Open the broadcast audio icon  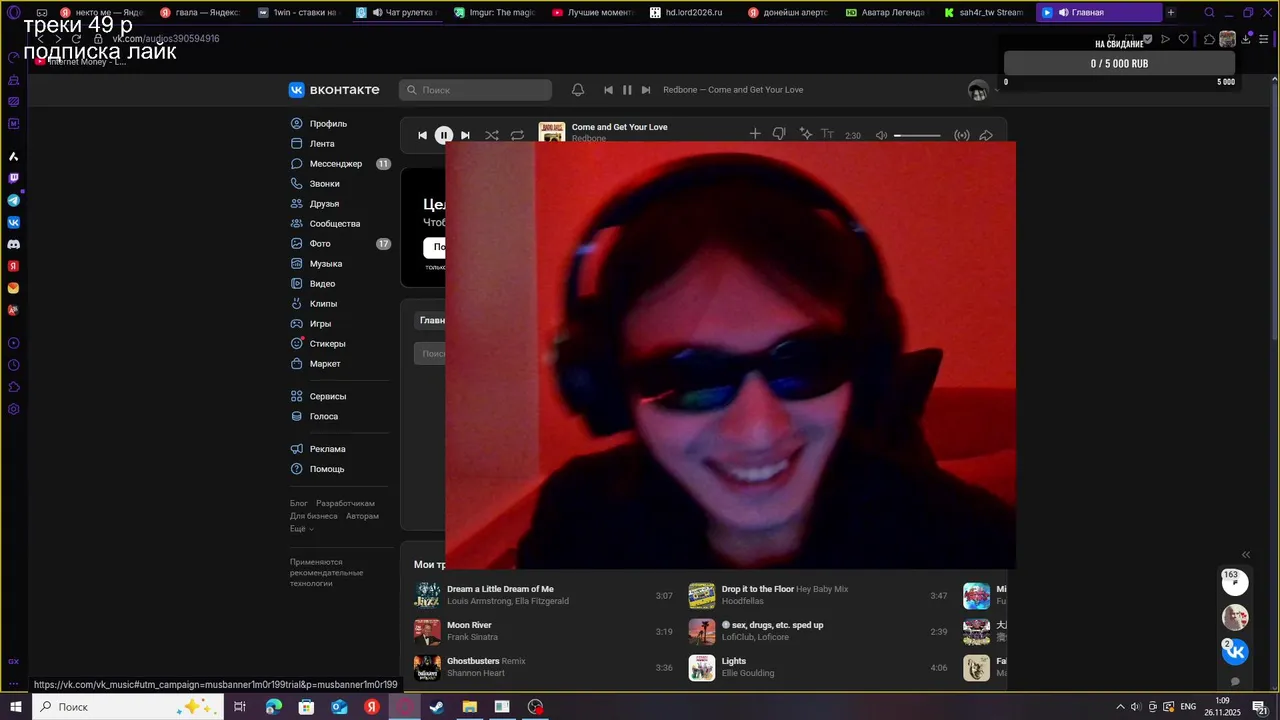962,135
